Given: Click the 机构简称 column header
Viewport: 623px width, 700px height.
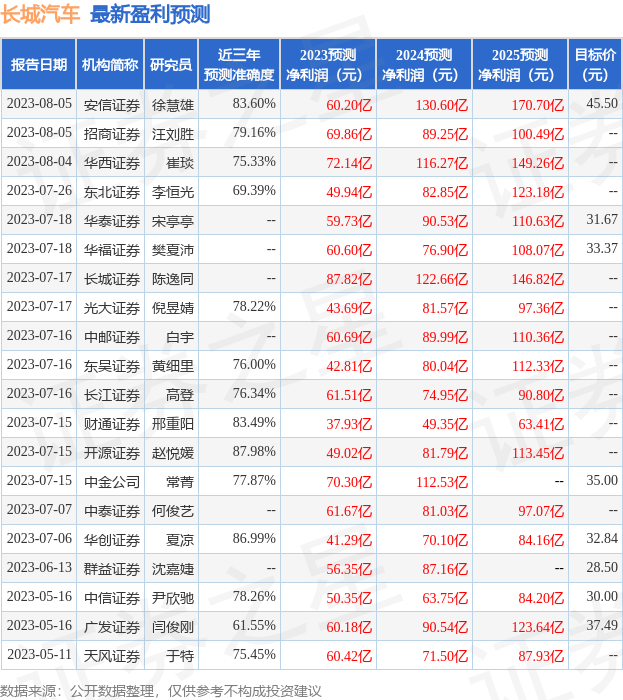Looking at the screenshot, I should tap(110, 64).
